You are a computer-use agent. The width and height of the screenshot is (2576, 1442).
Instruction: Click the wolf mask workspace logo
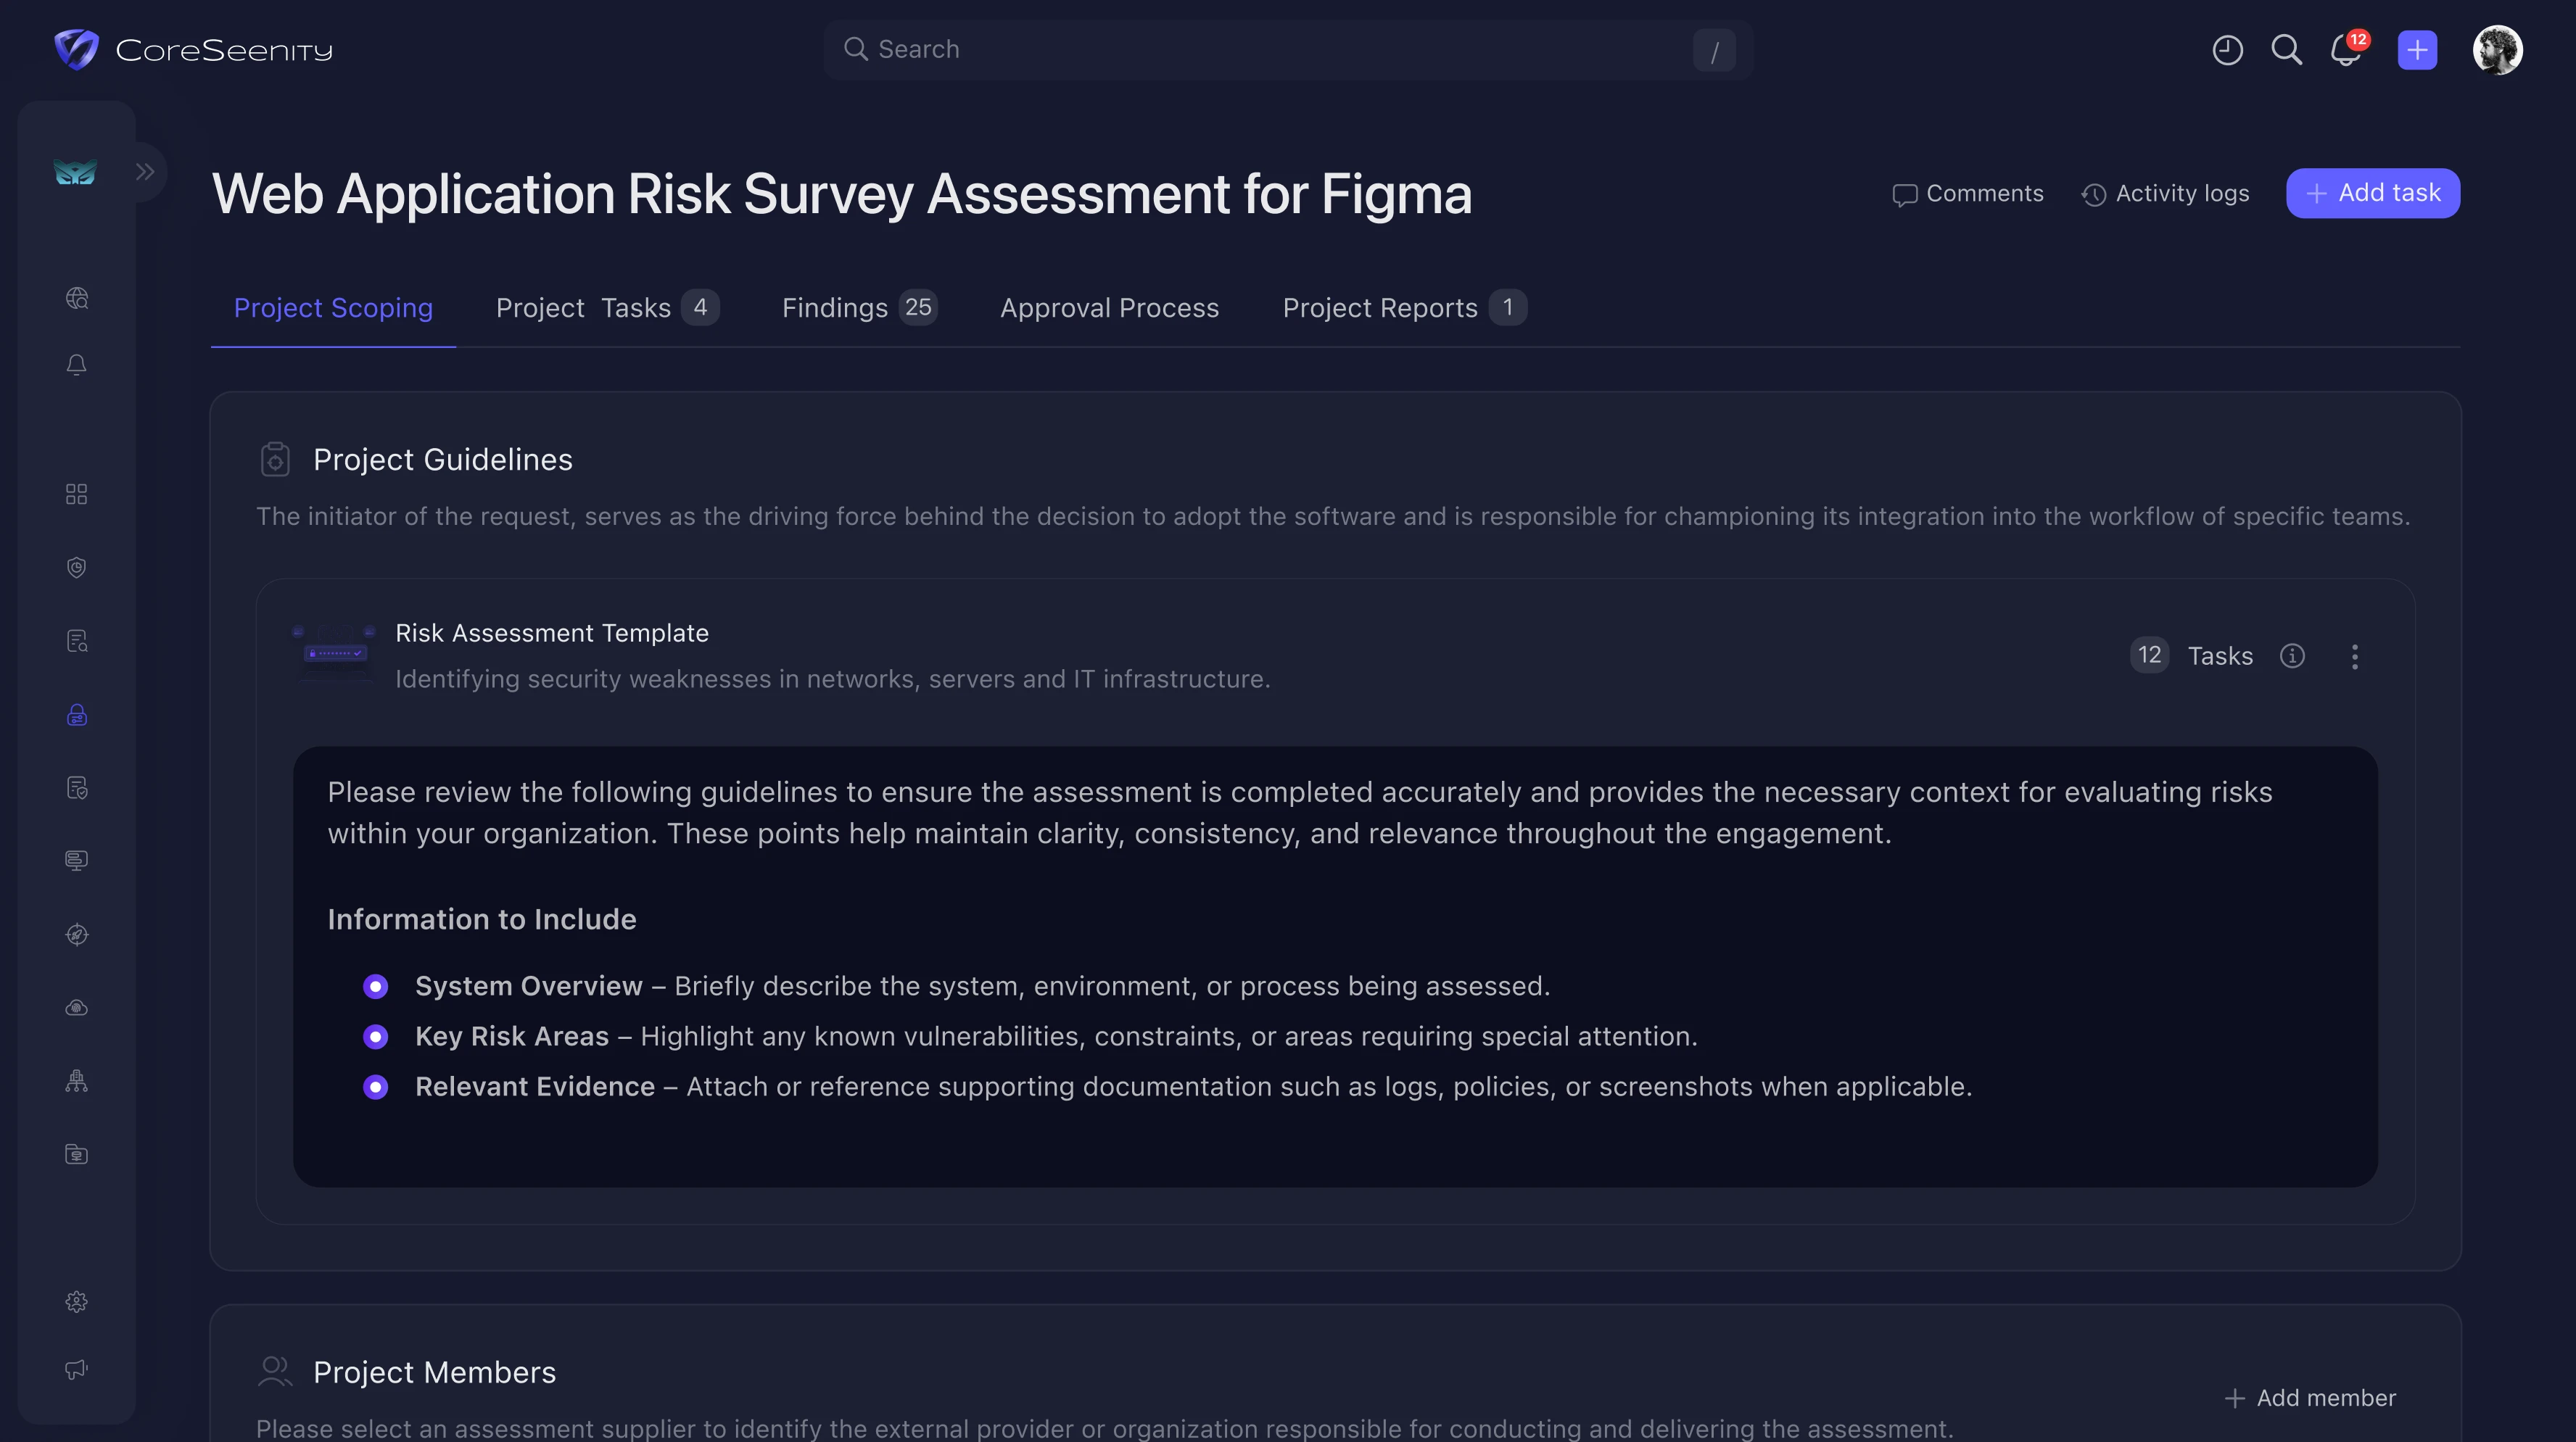75,172
